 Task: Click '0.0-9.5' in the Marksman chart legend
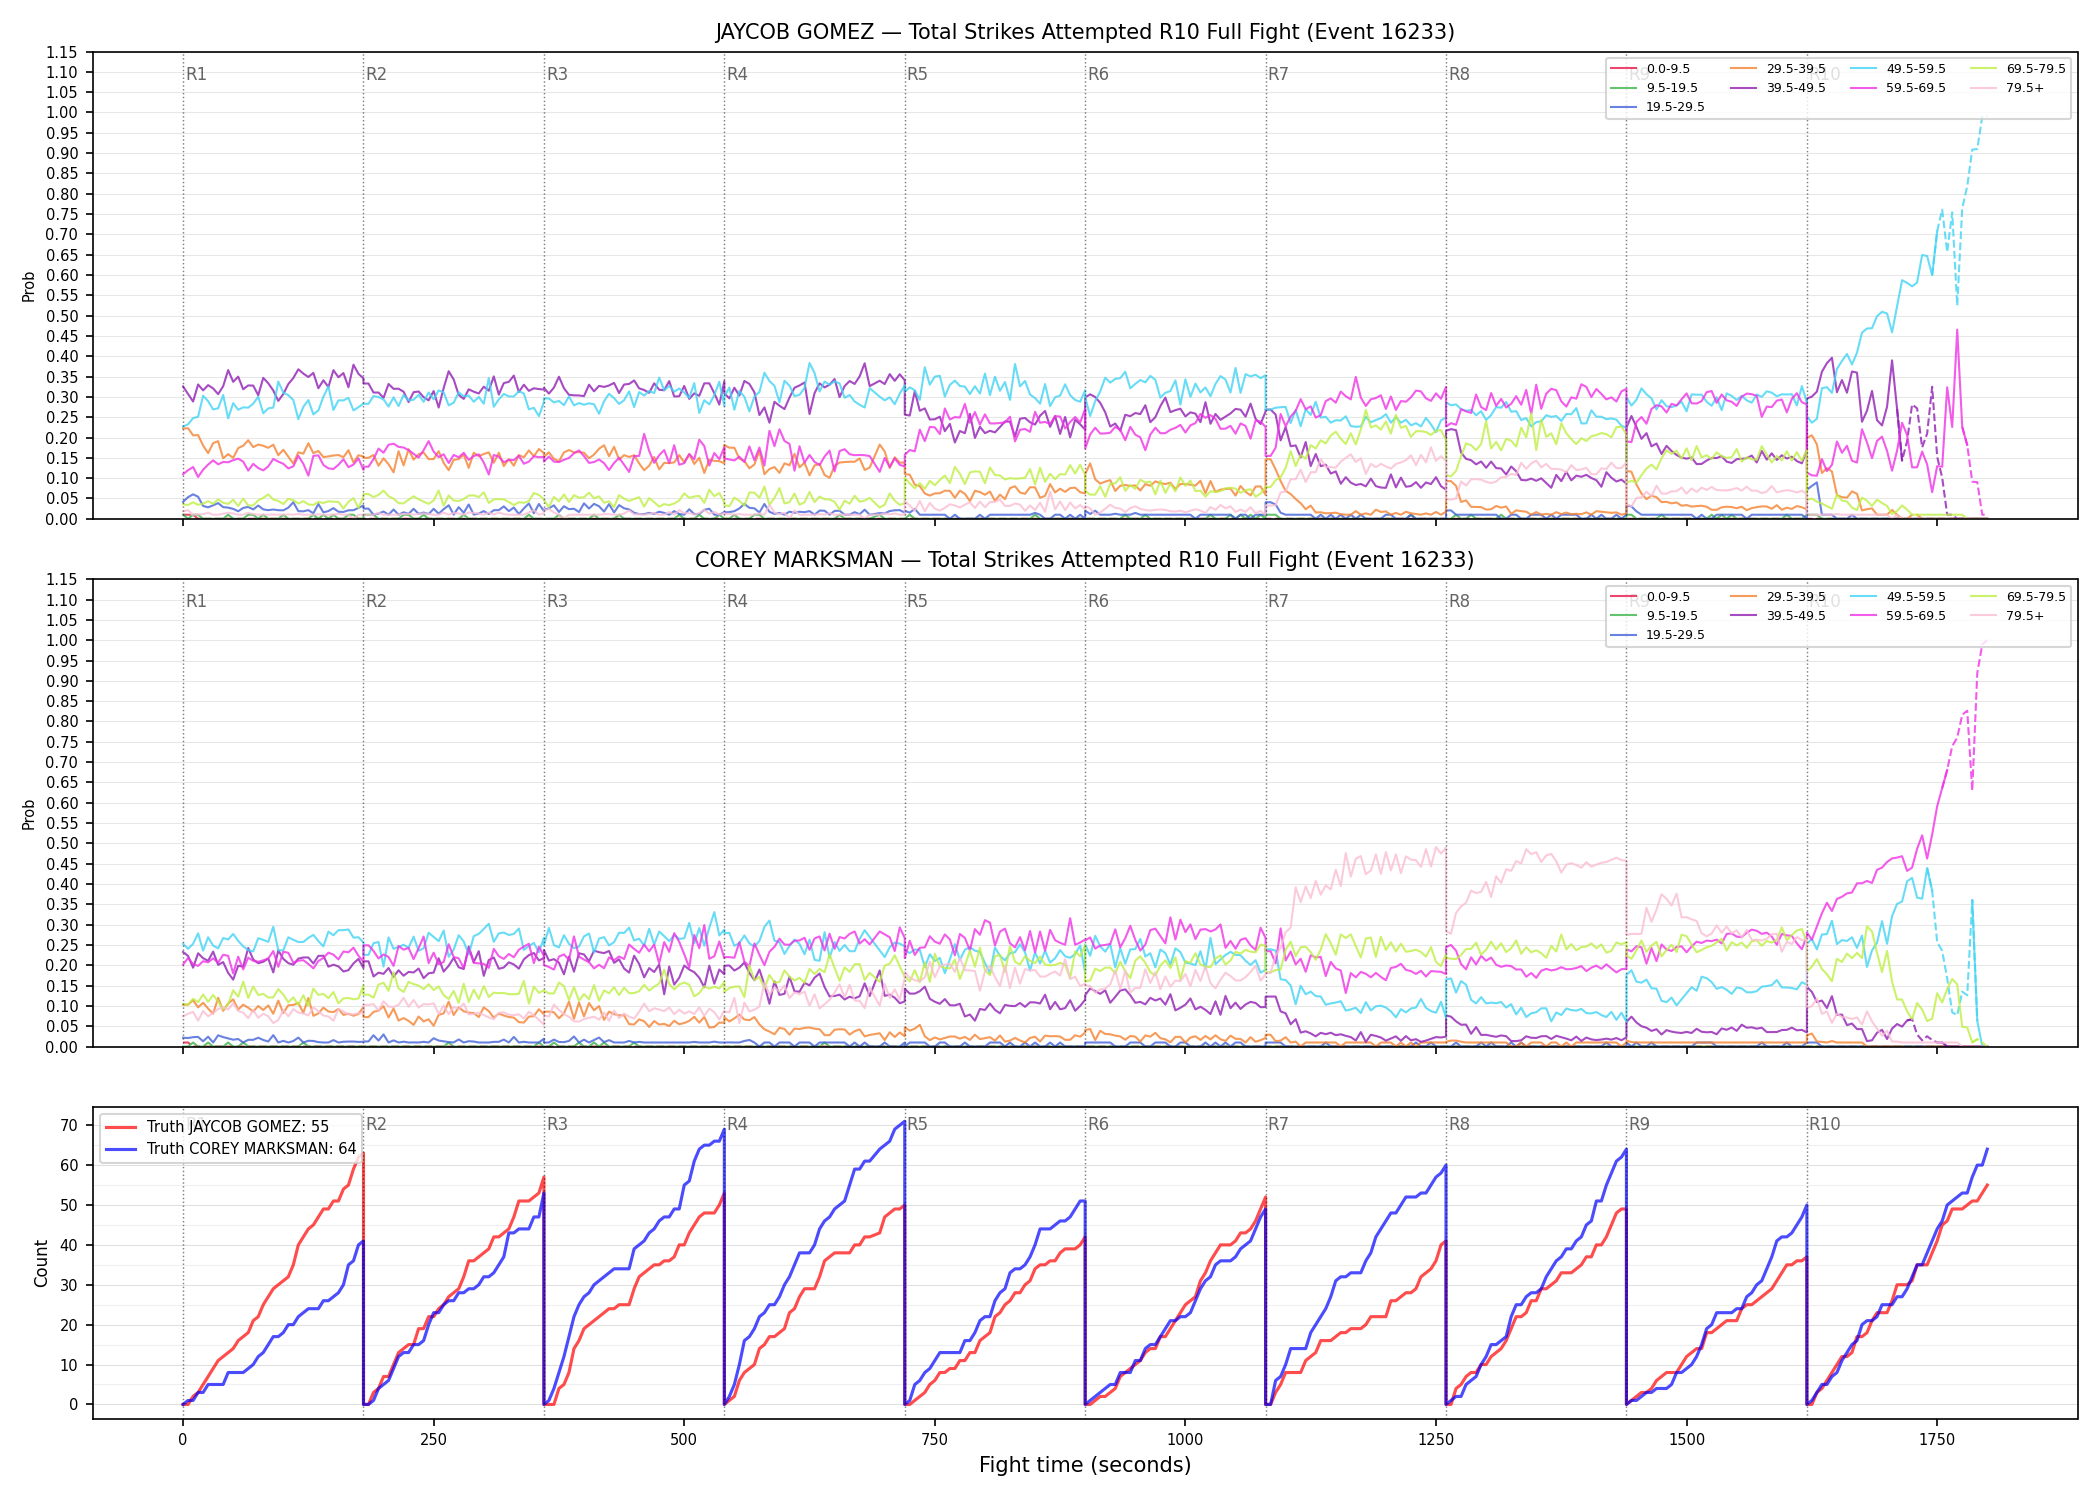tap(1668, 597)
